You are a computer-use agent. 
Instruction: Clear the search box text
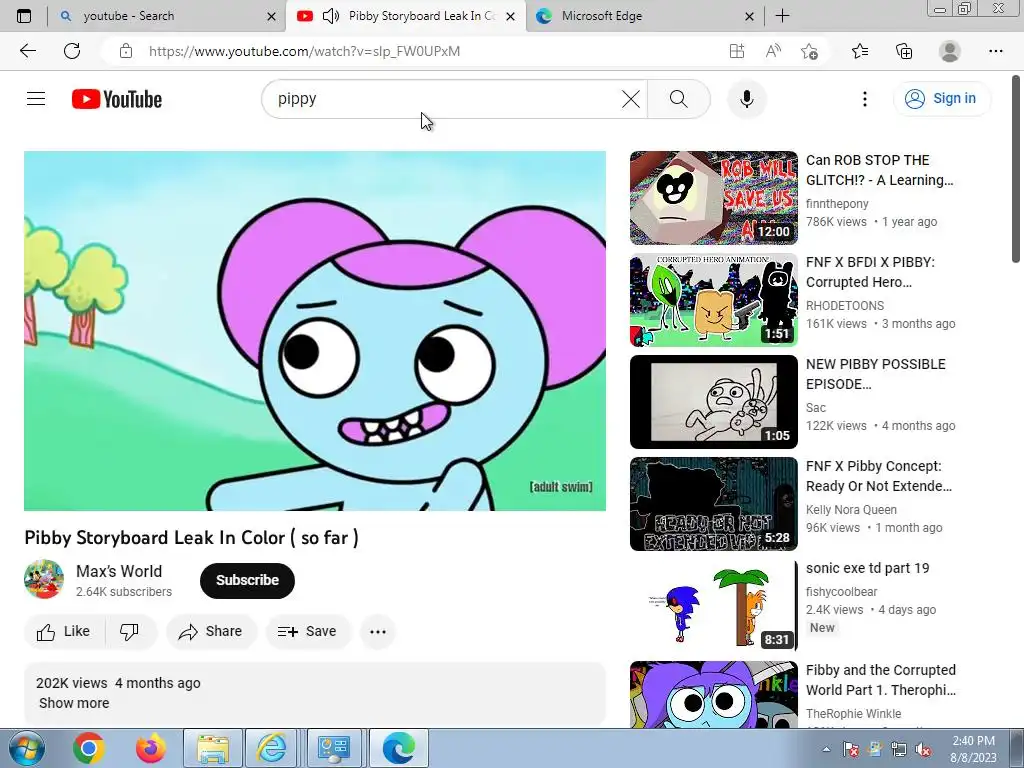pos(630,99)
